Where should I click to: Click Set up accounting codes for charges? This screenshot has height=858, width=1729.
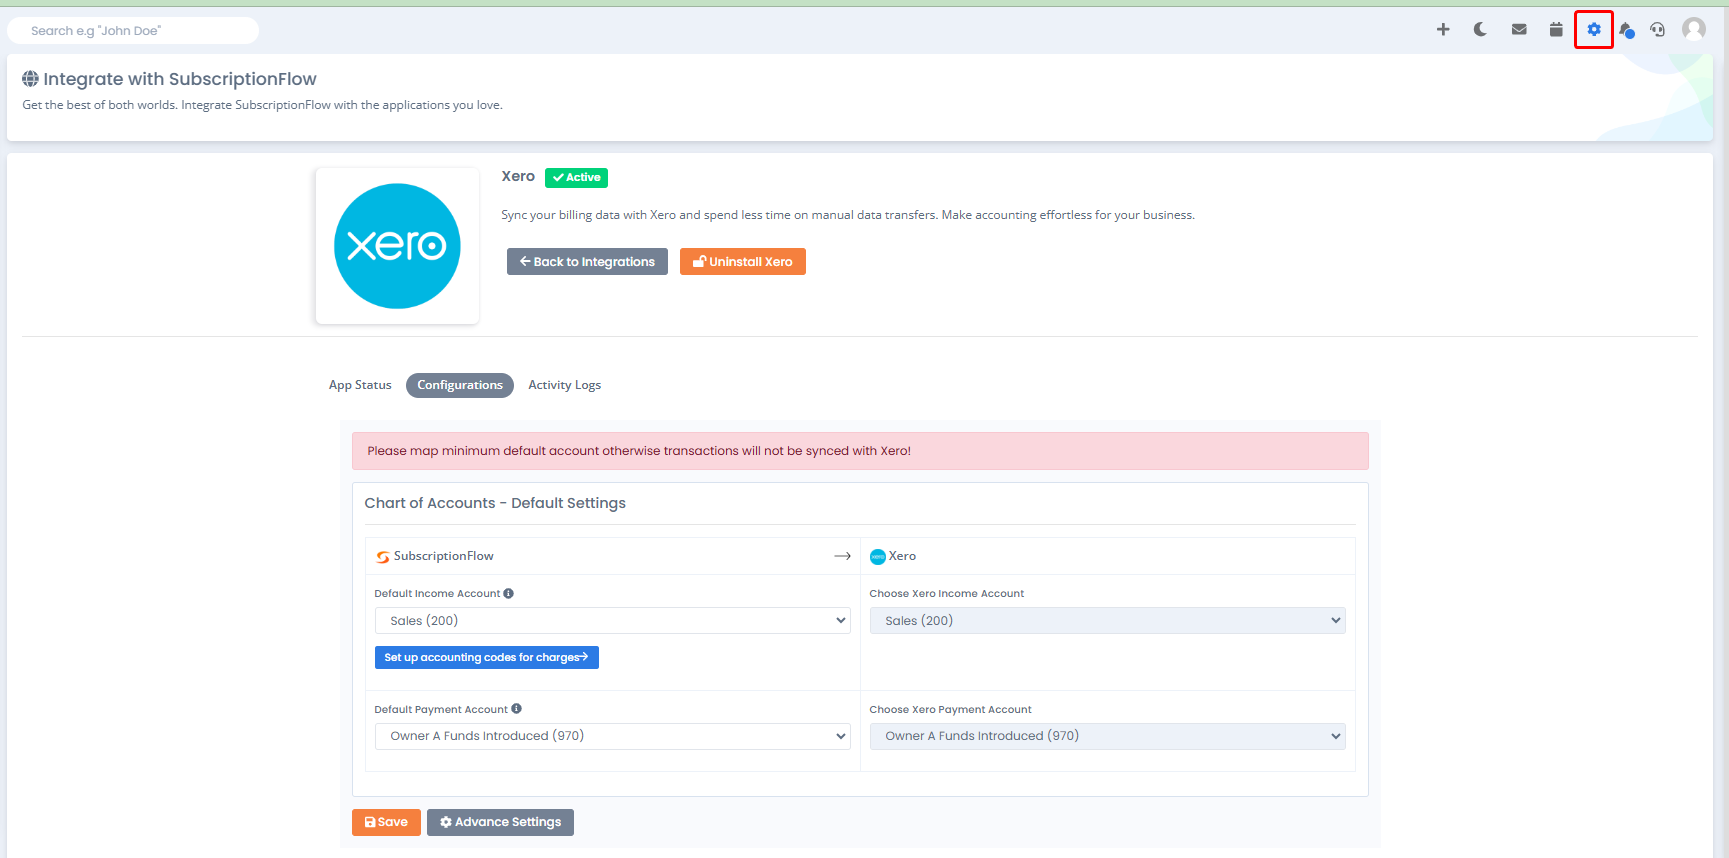(487, 657)
